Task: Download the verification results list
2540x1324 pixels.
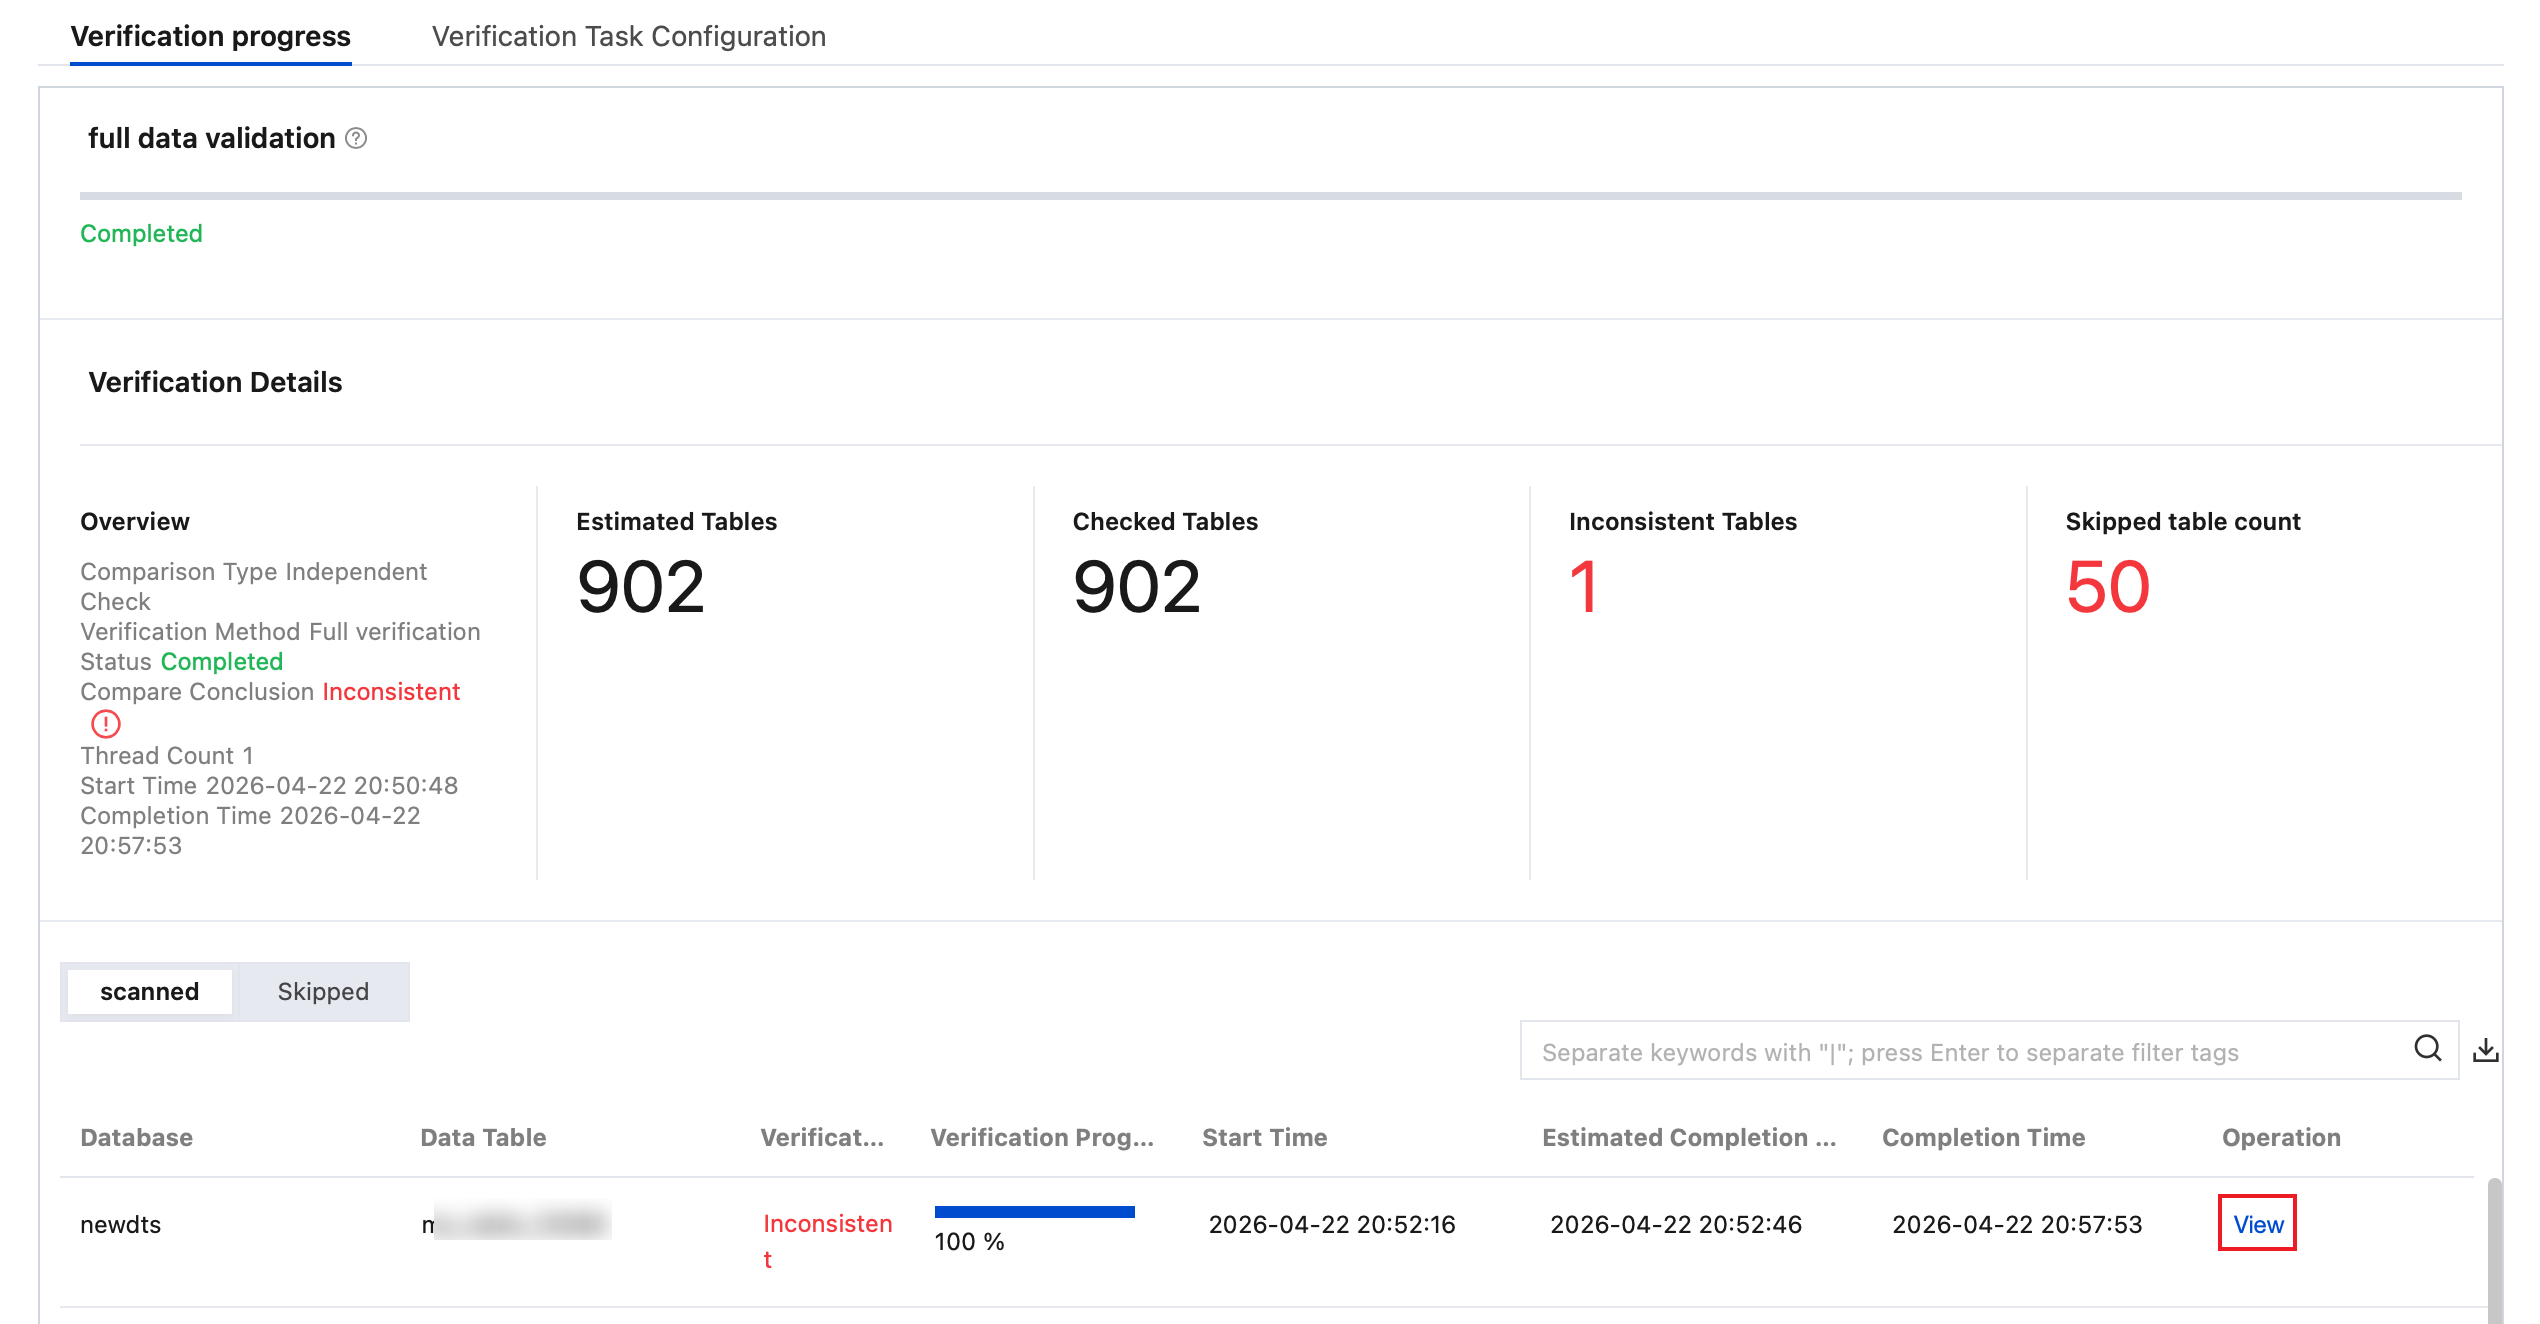Action: (2486, 1050)
